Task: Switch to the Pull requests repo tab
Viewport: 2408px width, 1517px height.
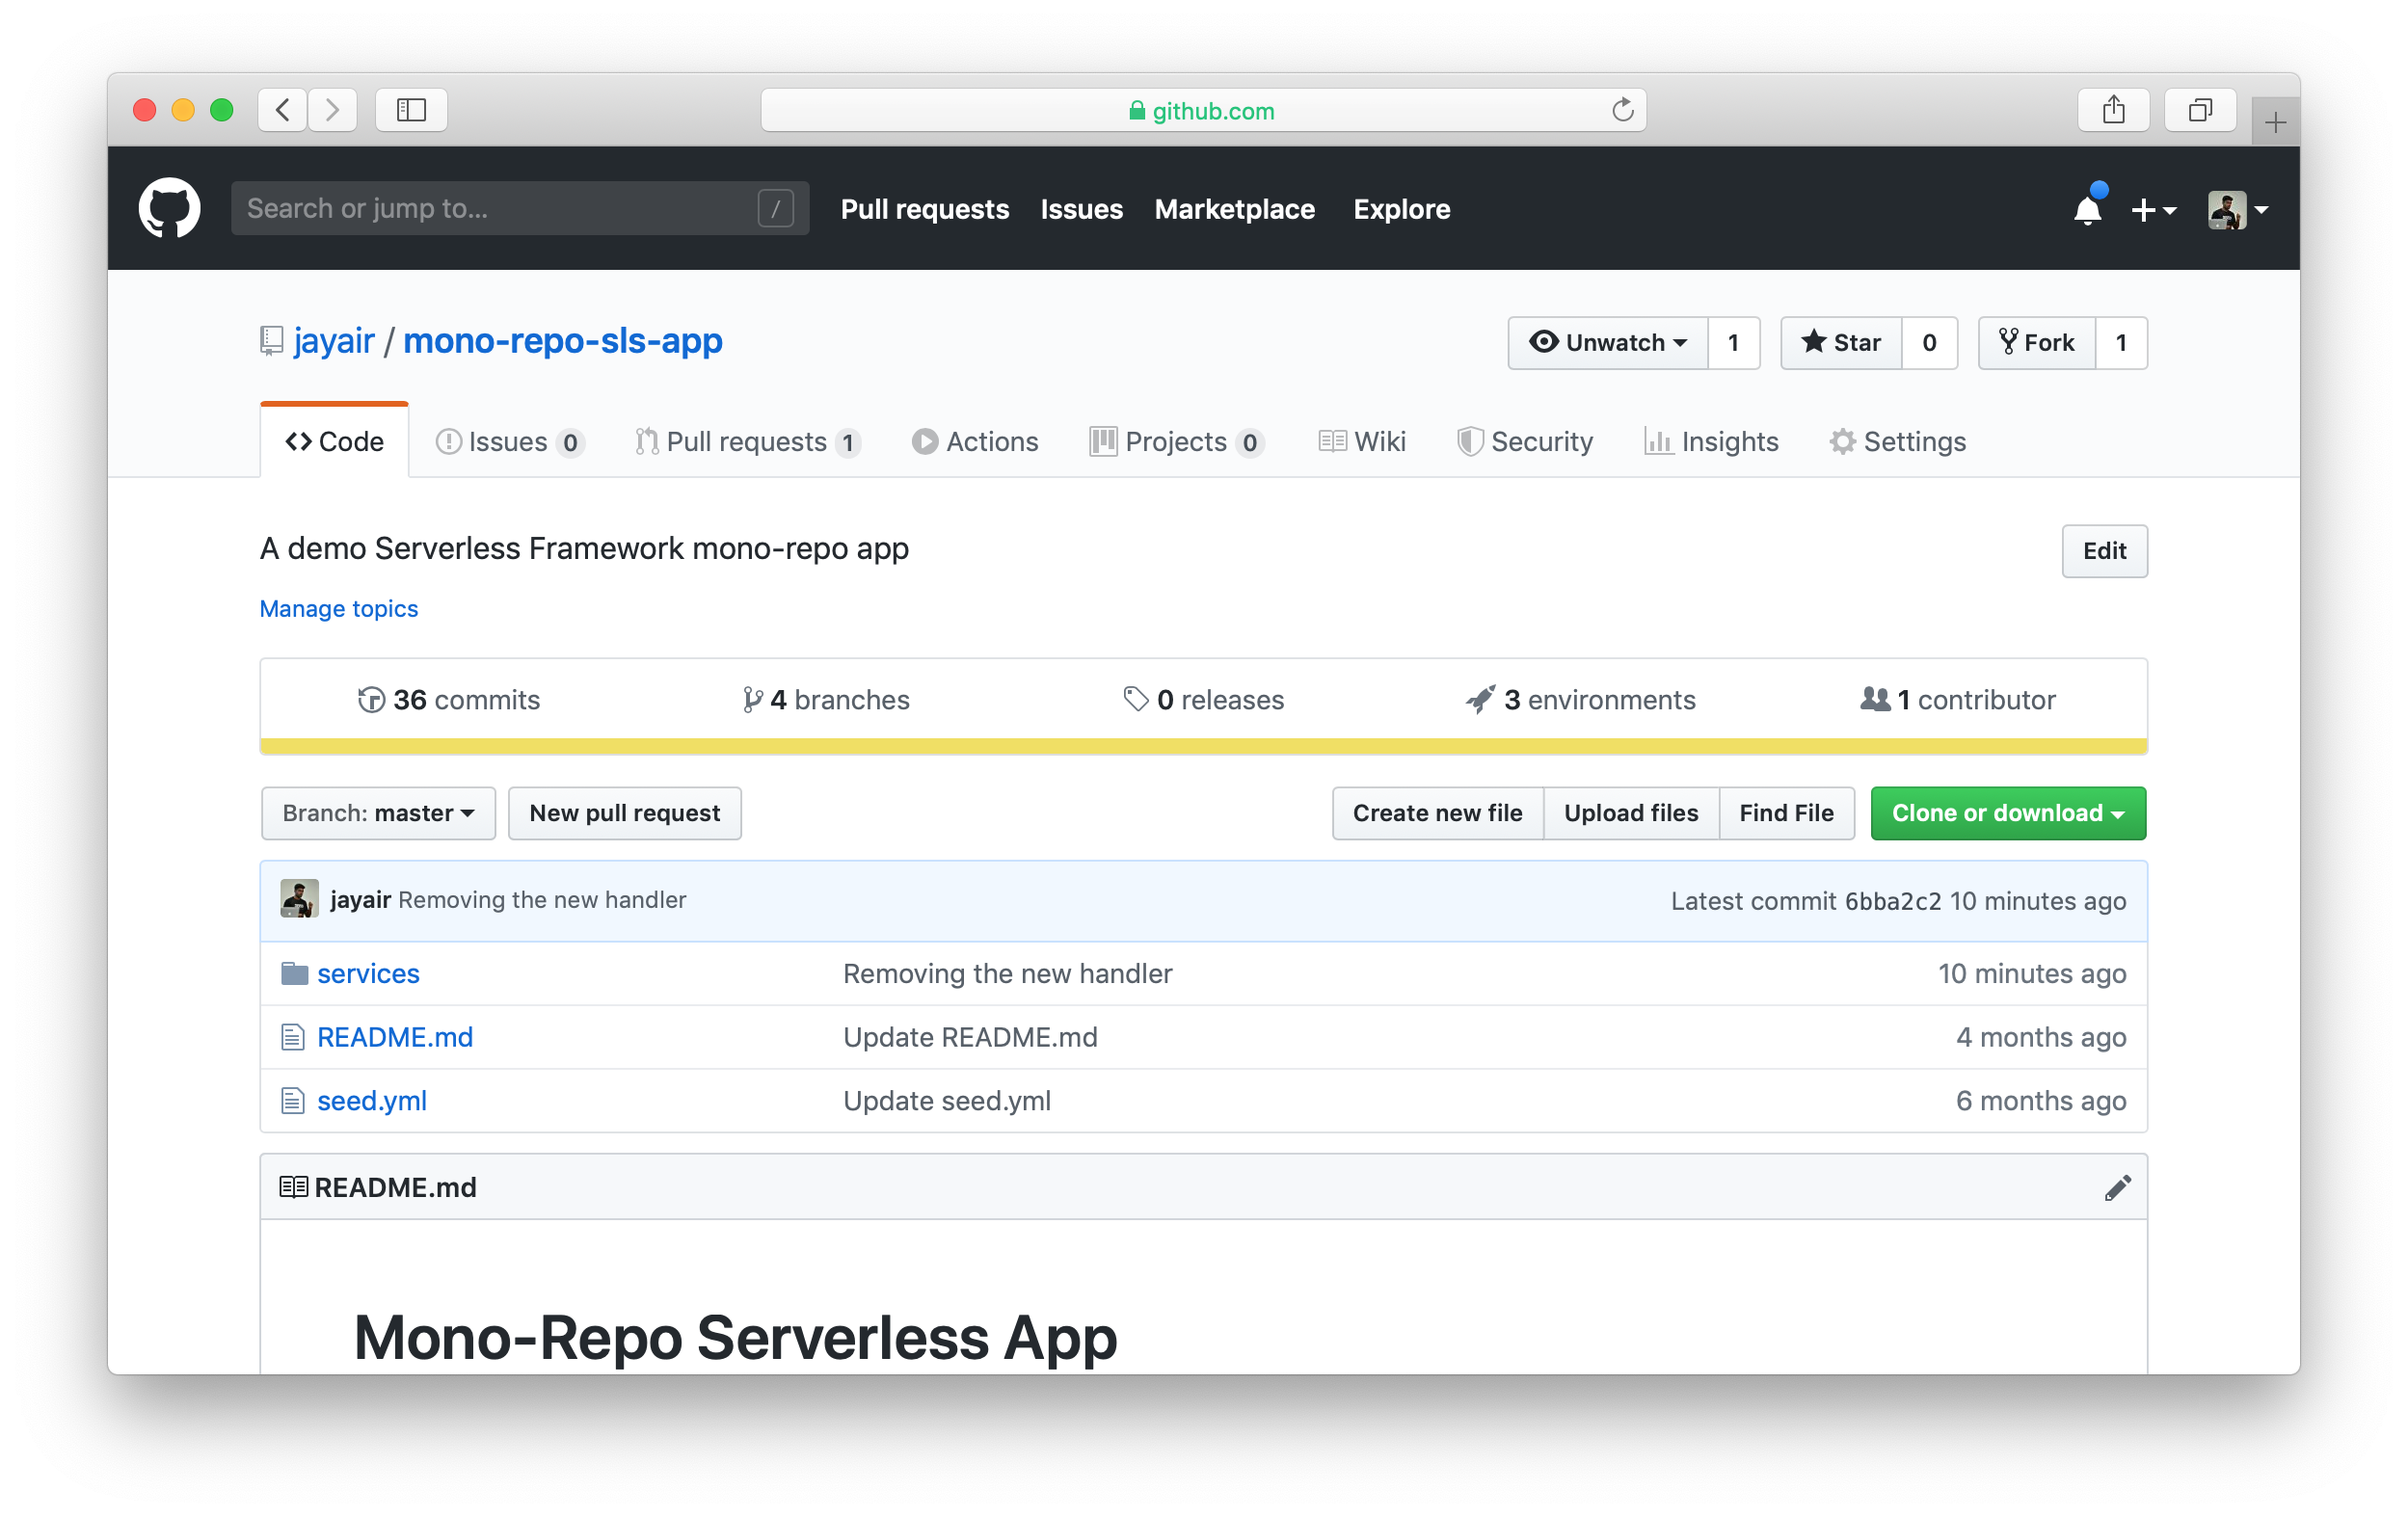Action: click(x=746, y=442)
